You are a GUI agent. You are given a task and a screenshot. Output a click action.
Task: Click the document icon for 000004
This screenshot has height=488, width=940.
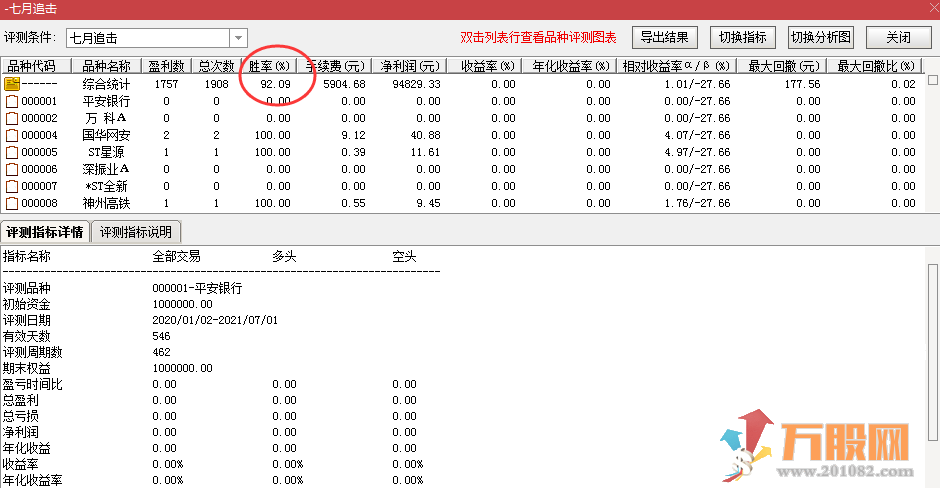click(x=11, y=135)
